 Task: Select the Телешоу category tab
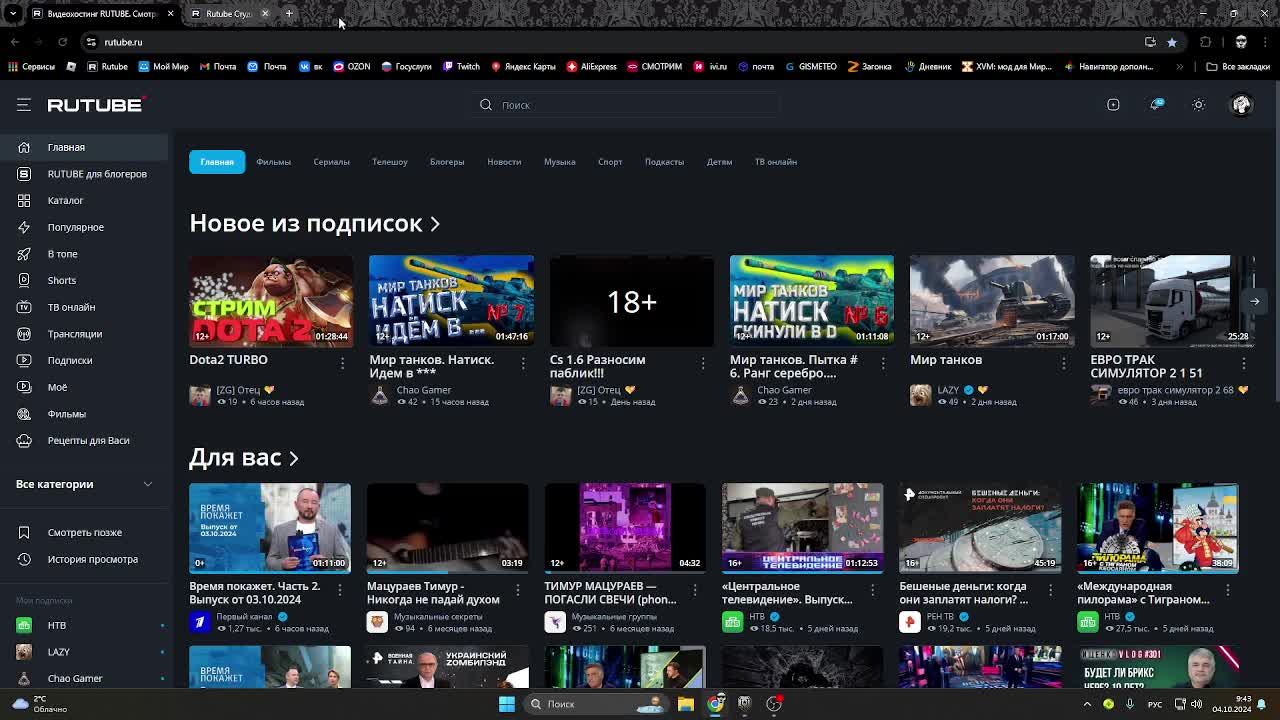(x=390, y=162)
